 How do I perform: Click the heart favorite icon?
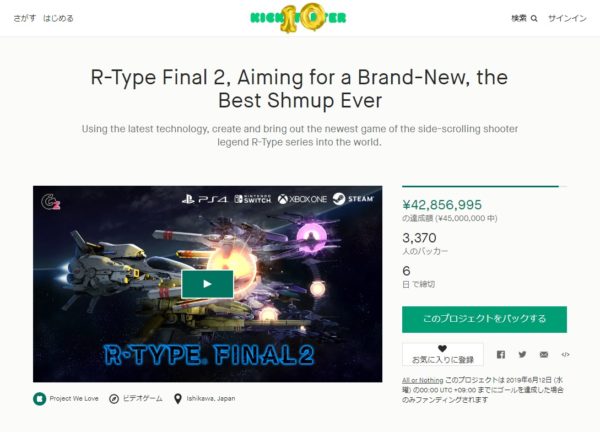tap(442, 349)
